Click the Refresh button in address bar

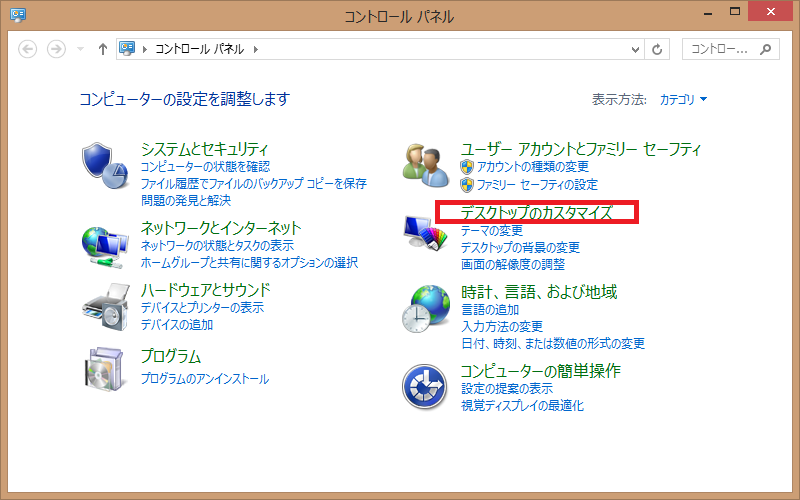pos(657,49)
